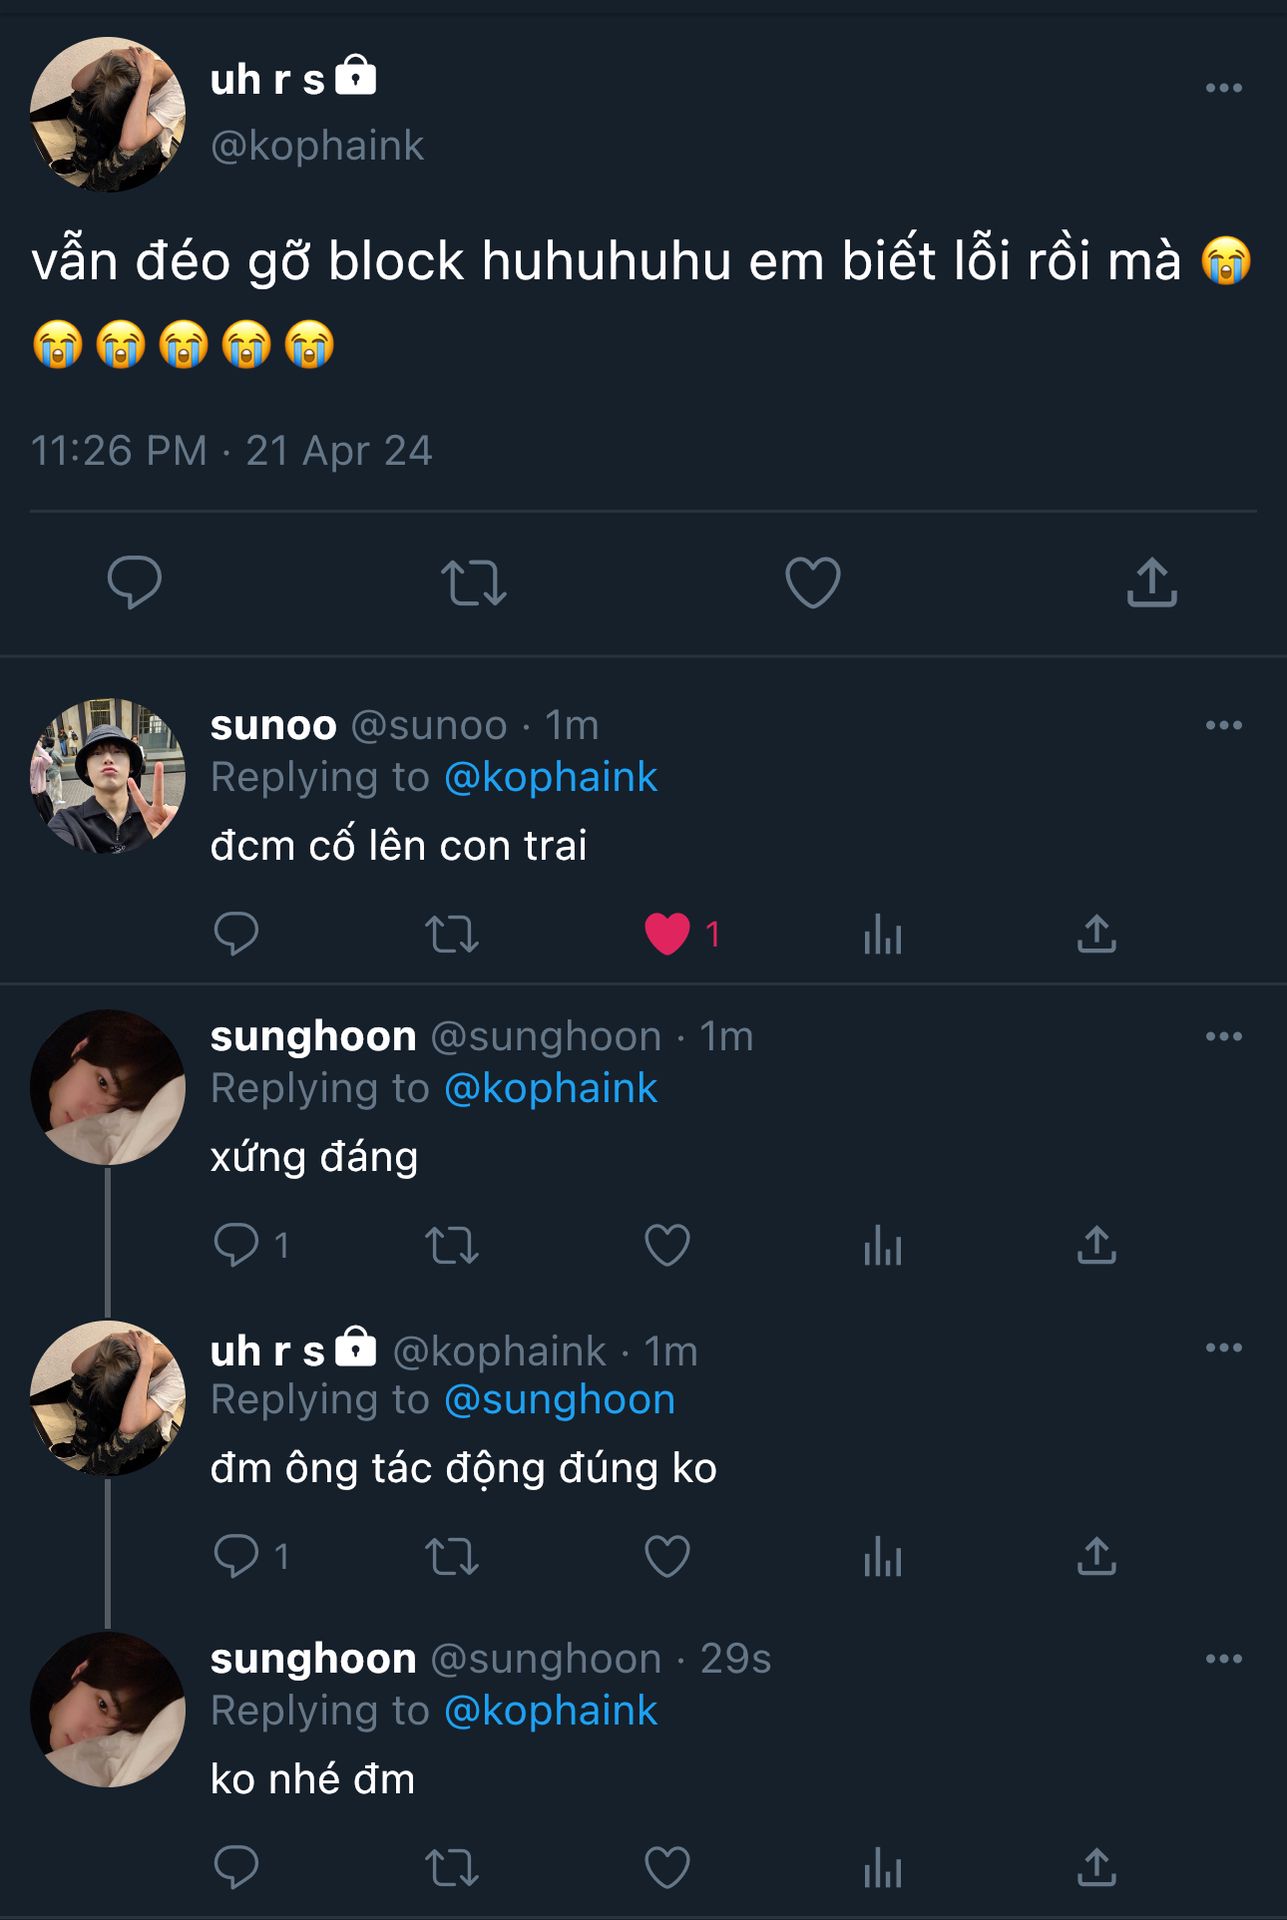
Task: Open more options for the main tweet
Action: [1223, 88]
